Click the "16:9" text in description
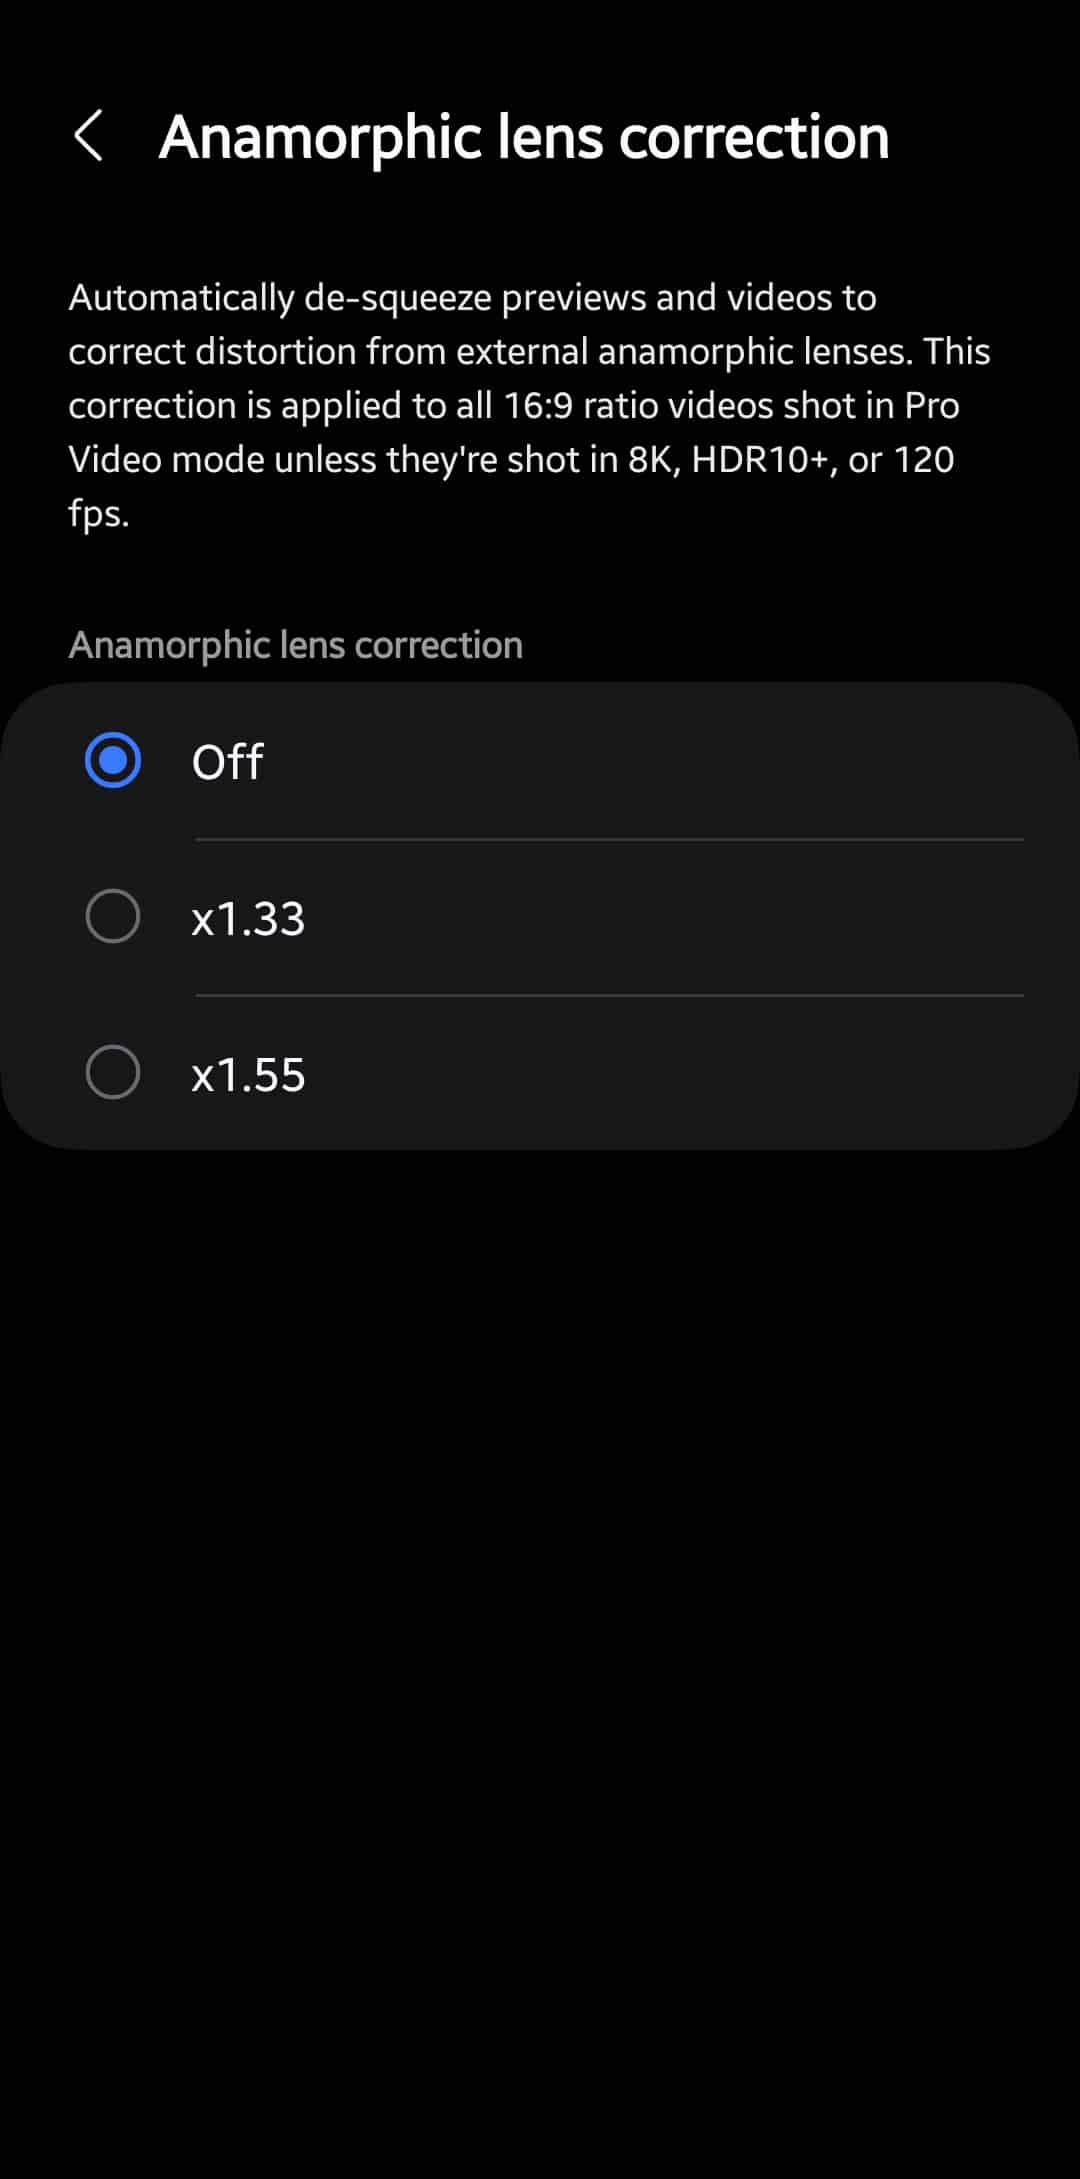This screenshot has height=2179, width=1080. 538,406
